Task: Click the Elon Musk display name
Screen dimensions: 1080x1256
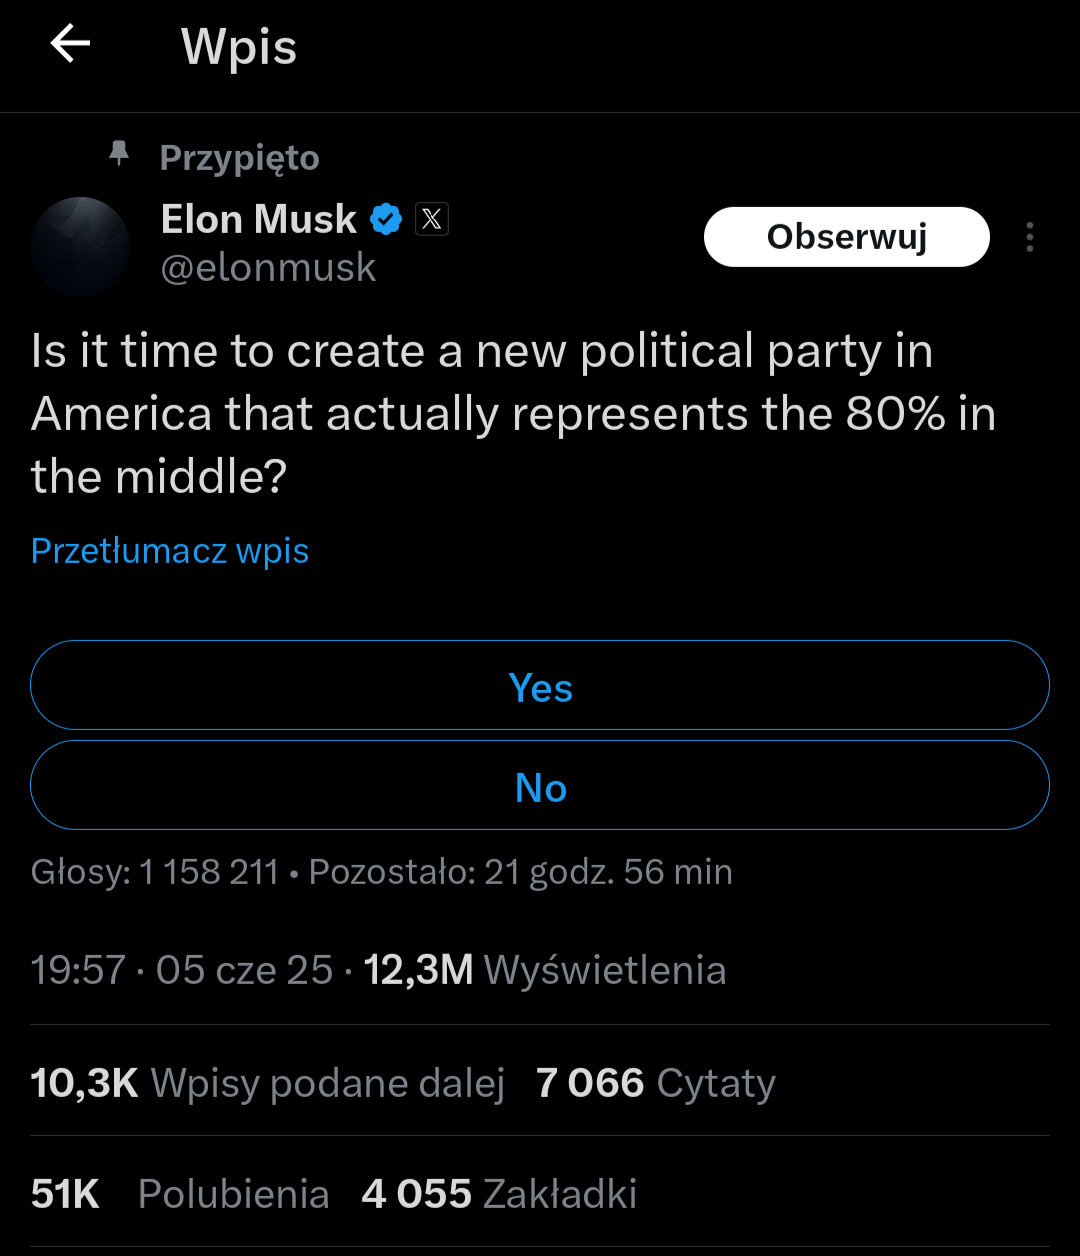Action: (x=258, y=219)
